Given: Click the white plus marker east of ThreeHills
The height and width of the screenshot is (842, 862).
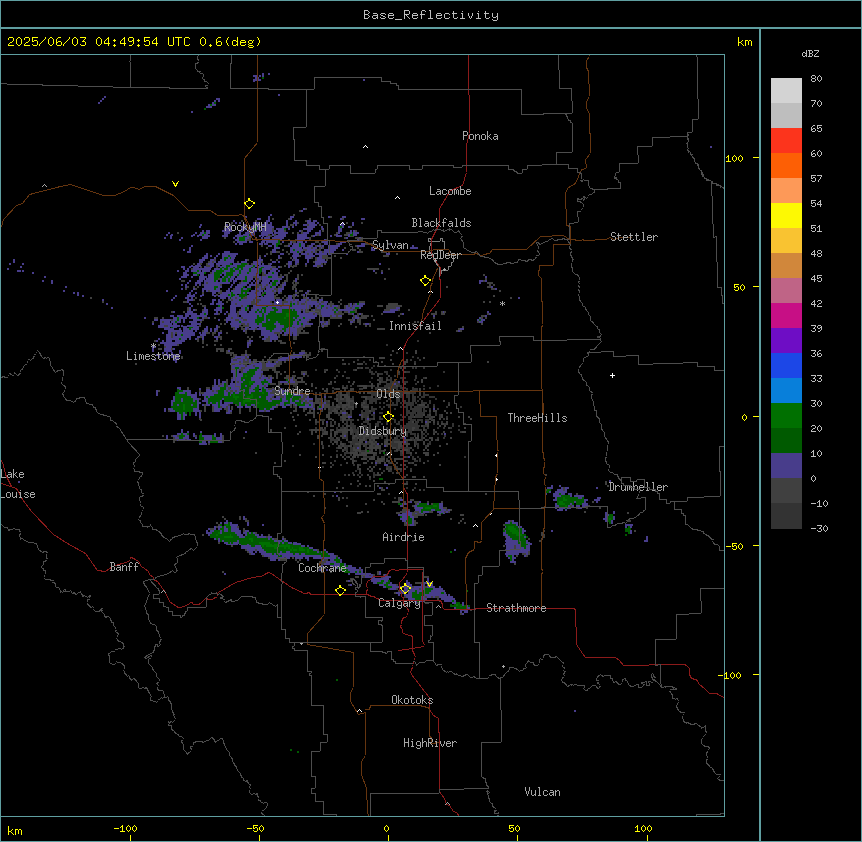Looking at the screenshot, I should pyautogui.click(x=612, y=375).
